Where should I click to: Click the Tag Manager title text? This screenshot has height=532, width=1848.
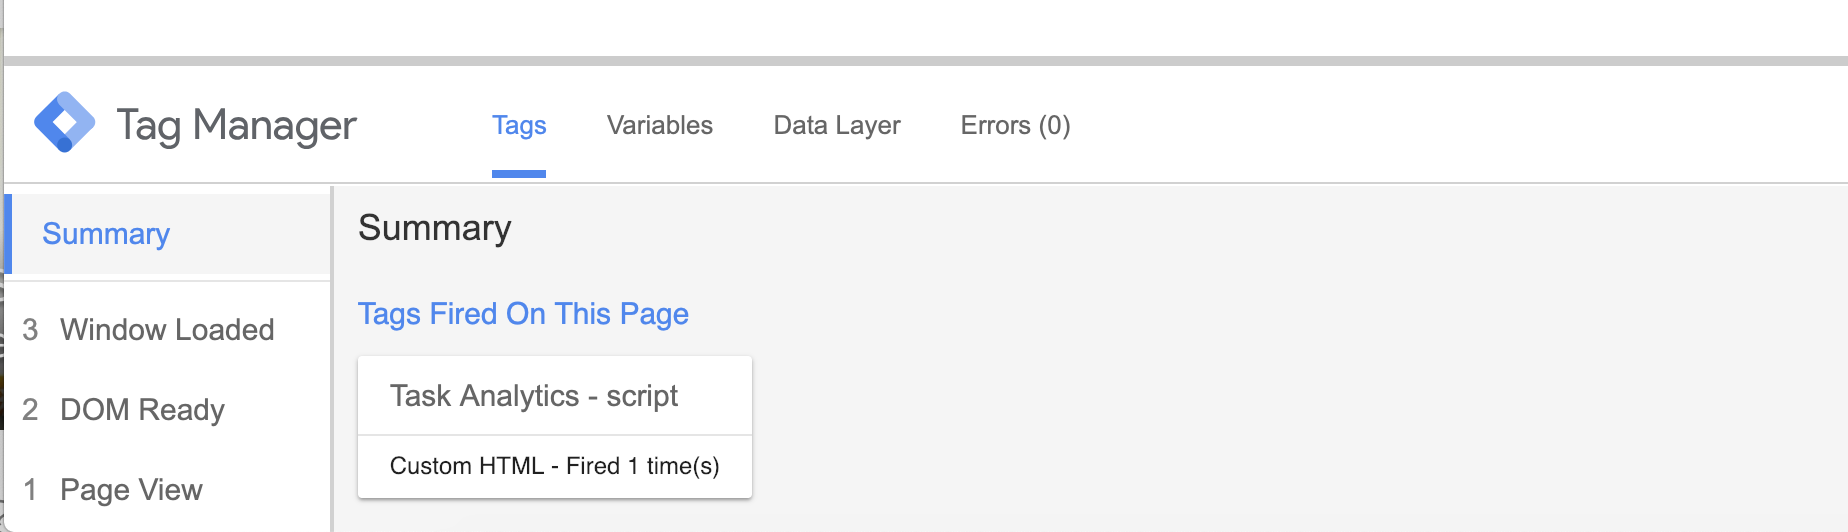point(236,126)
